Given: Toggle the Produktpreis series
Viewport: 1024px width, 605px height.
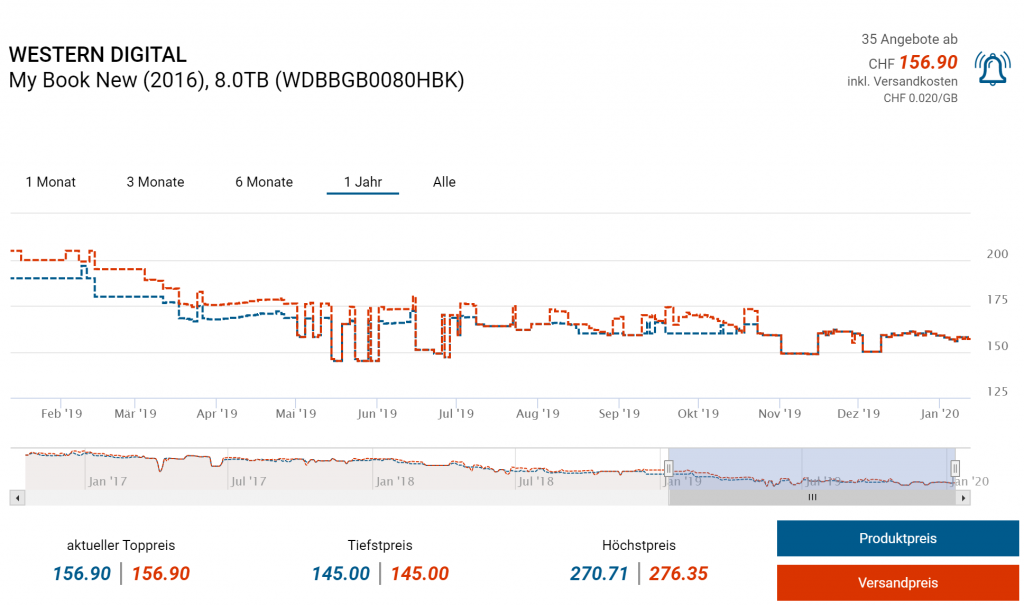Looking at the screenshot, I should click(x=897, y=538).
